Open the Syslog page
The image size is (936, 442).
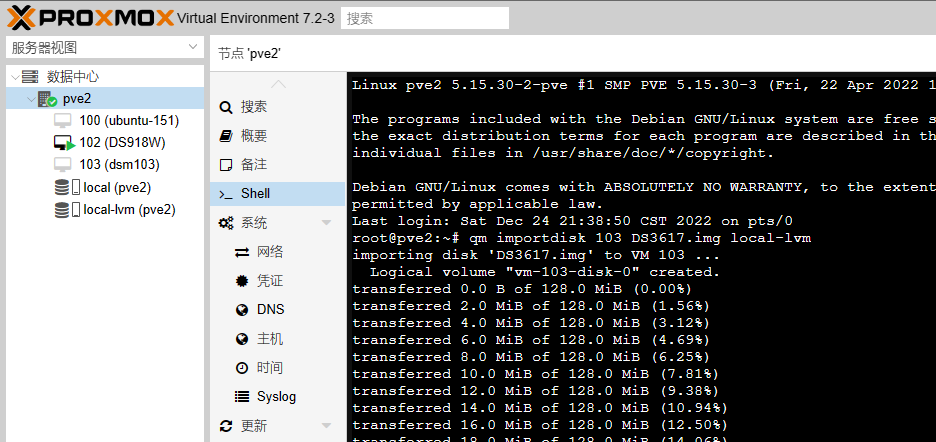click(x=278, y=397)
